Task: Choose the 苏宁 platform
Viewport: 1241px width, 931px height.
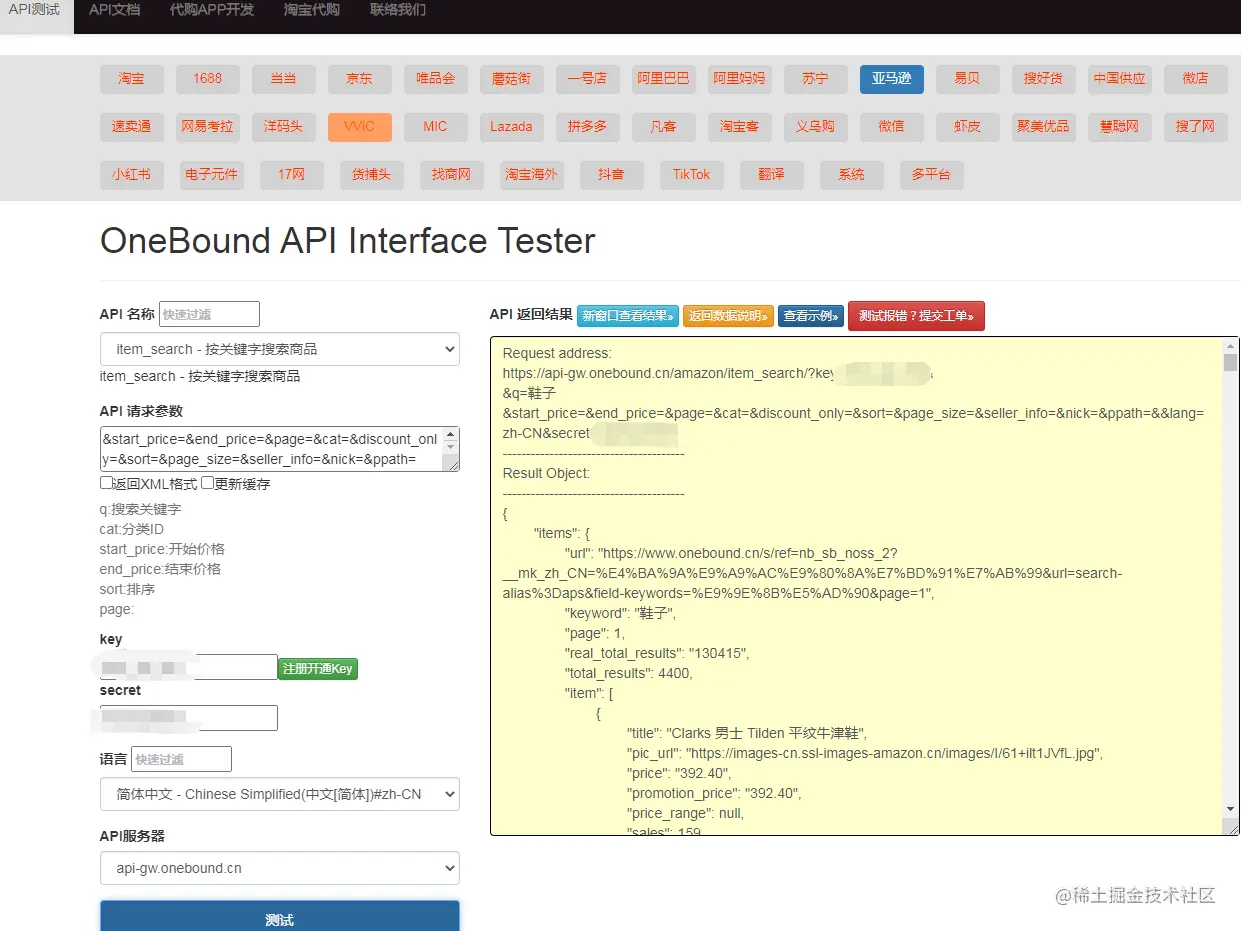Action: click(x=816, y=79)
